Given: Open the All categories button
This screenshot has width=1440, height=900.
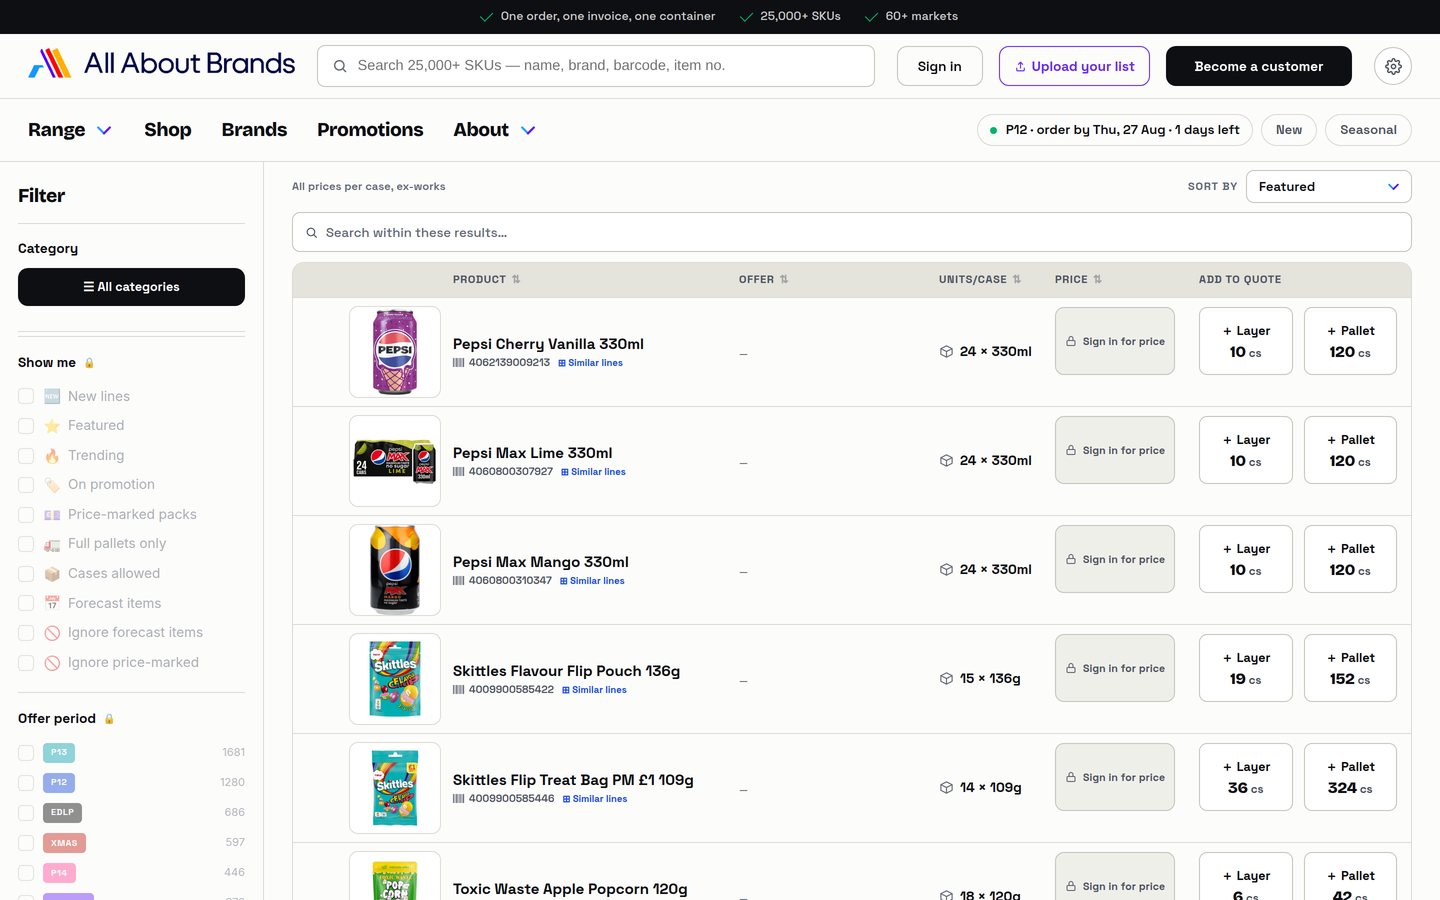Looking at the screenshot, I should tap(131, 287).
